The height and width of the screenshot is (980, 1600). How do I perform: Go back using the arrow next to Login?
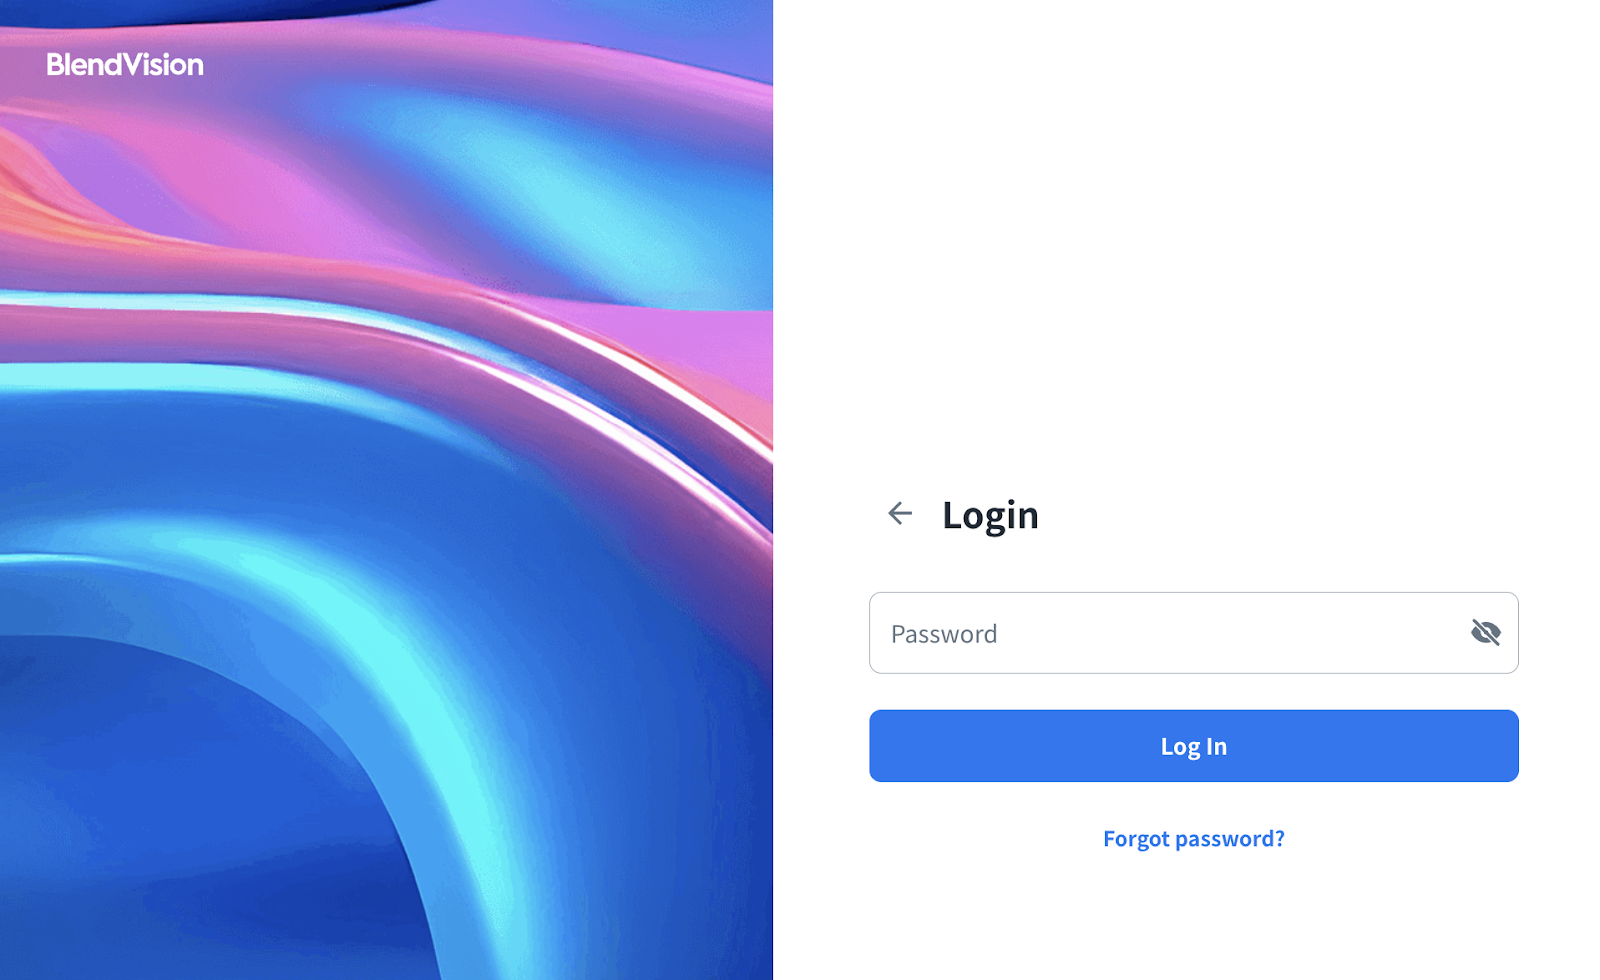pyautogui.click(x=900, y=513)
